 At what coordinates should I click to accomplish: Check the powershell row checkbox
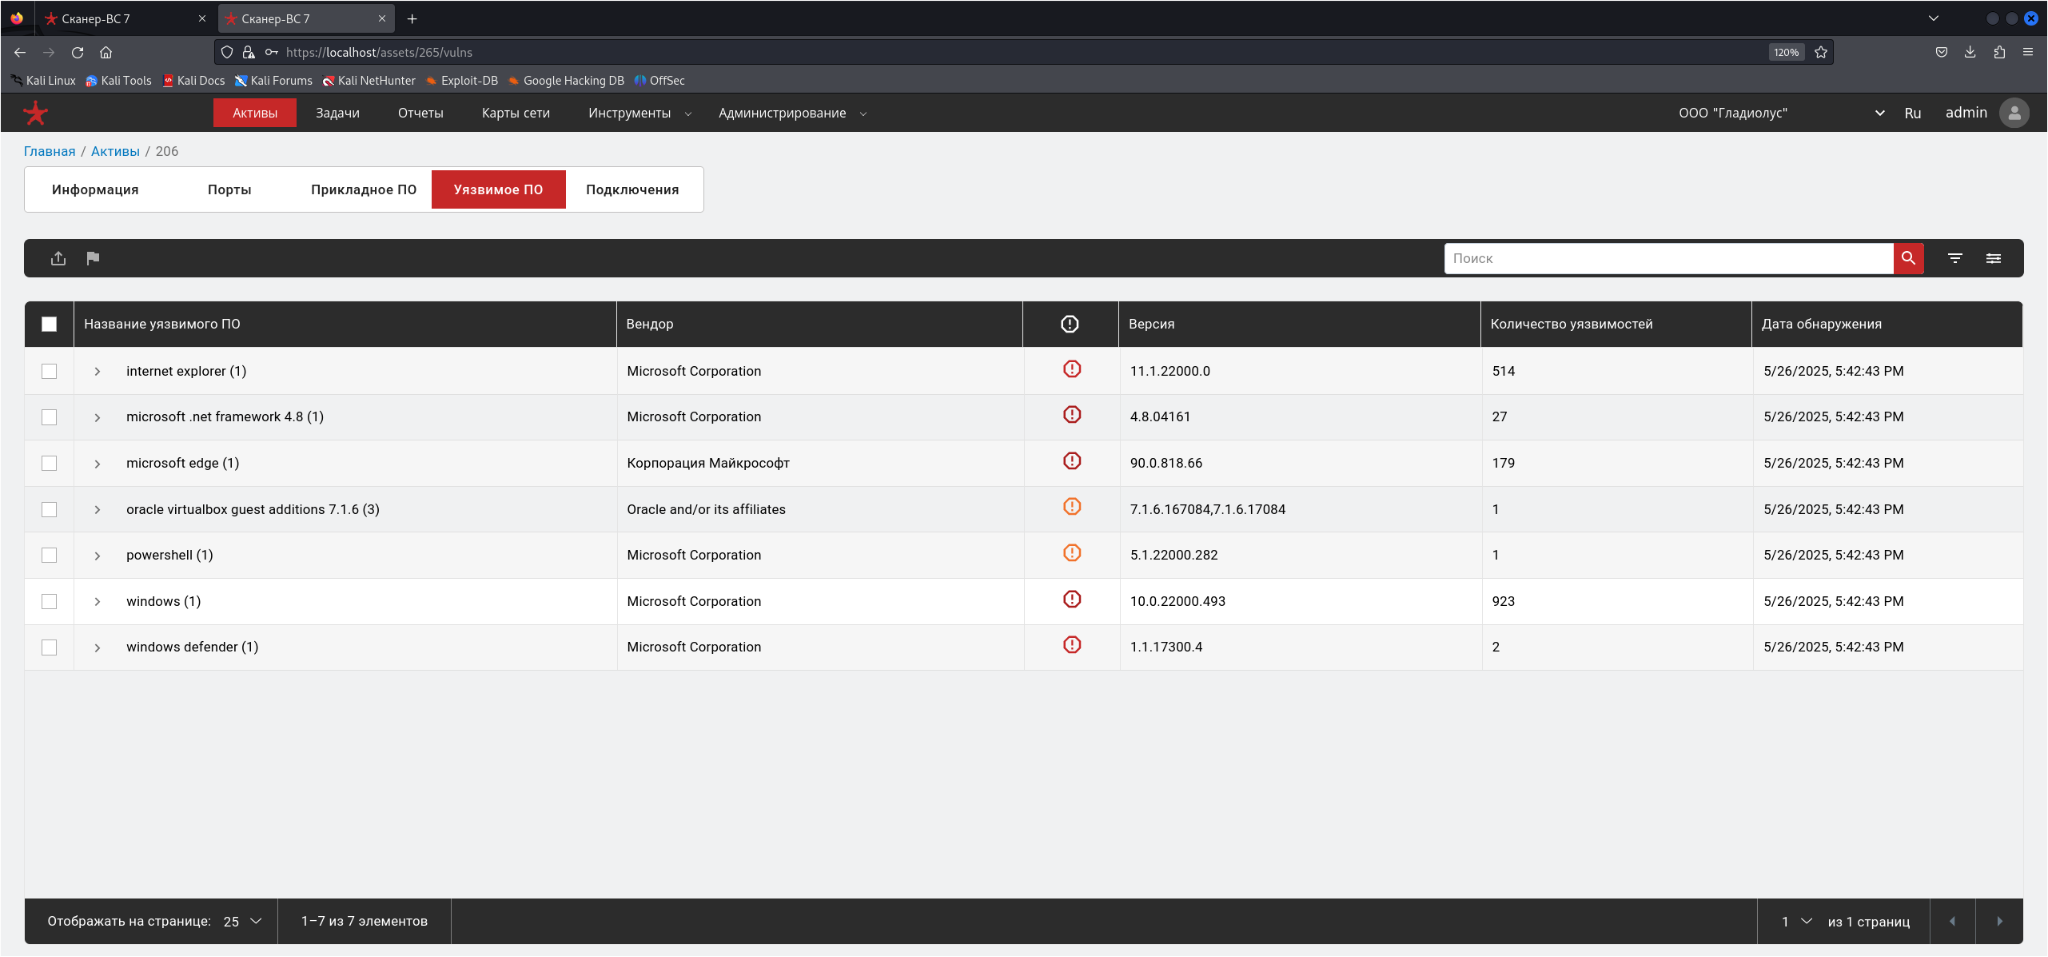click(x=49, y=555)
